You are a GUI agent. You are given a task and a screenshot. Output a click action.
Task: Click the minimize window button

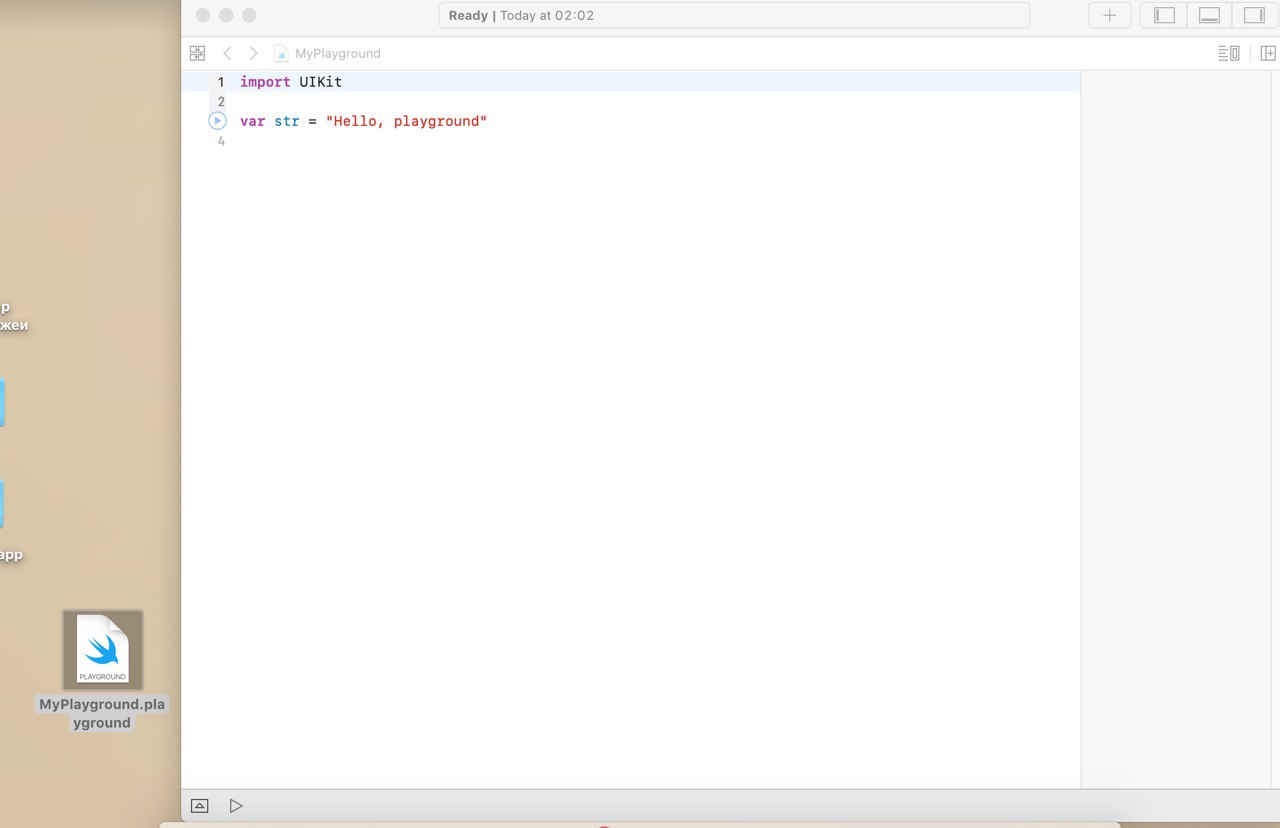point(226,15)
